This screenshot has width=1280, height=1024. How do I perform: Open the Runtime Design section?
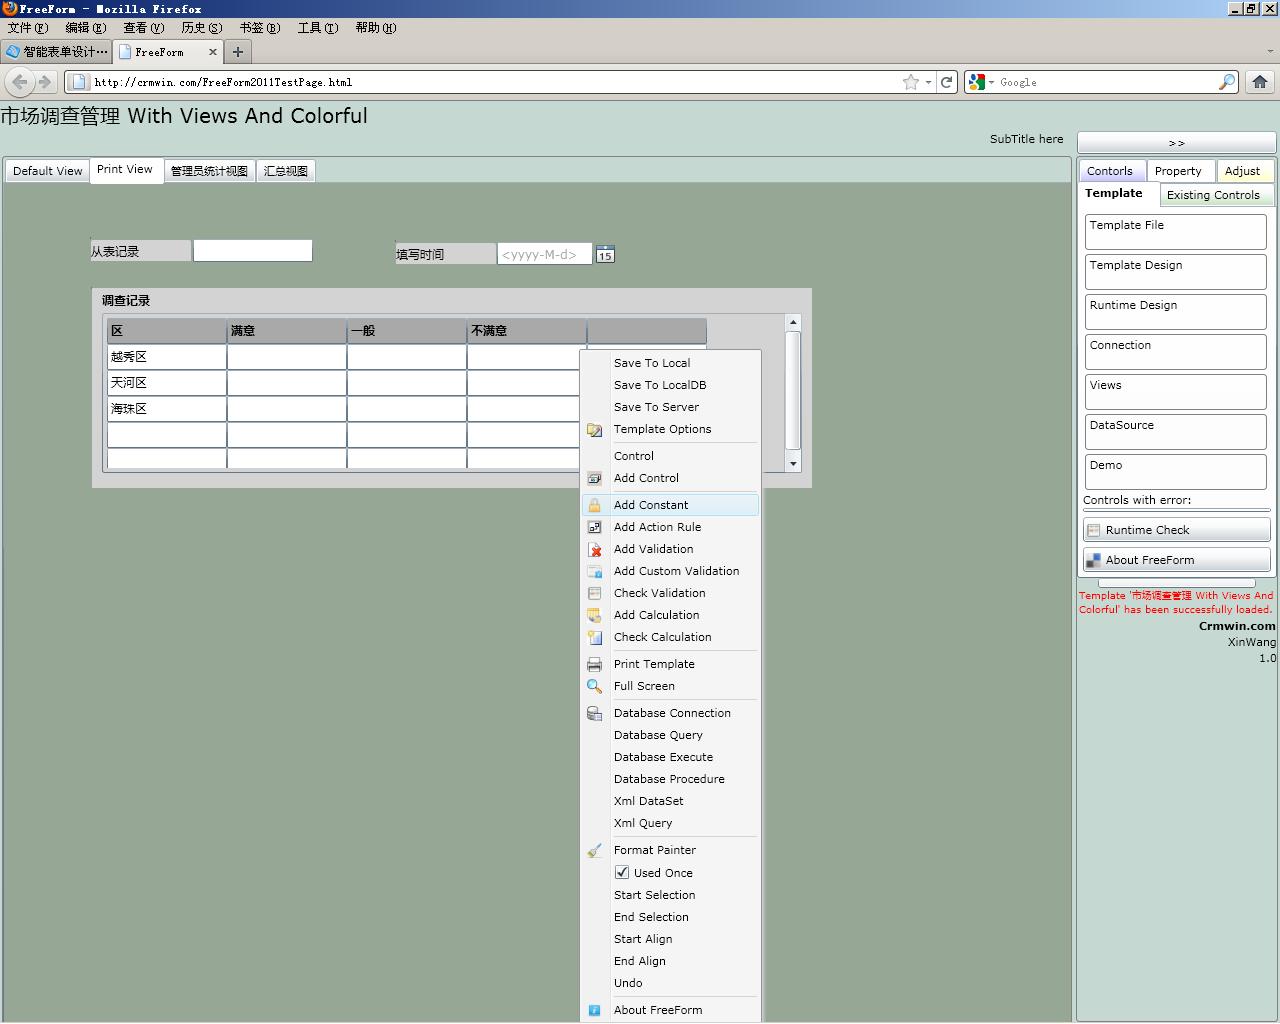pos(1176,312)
